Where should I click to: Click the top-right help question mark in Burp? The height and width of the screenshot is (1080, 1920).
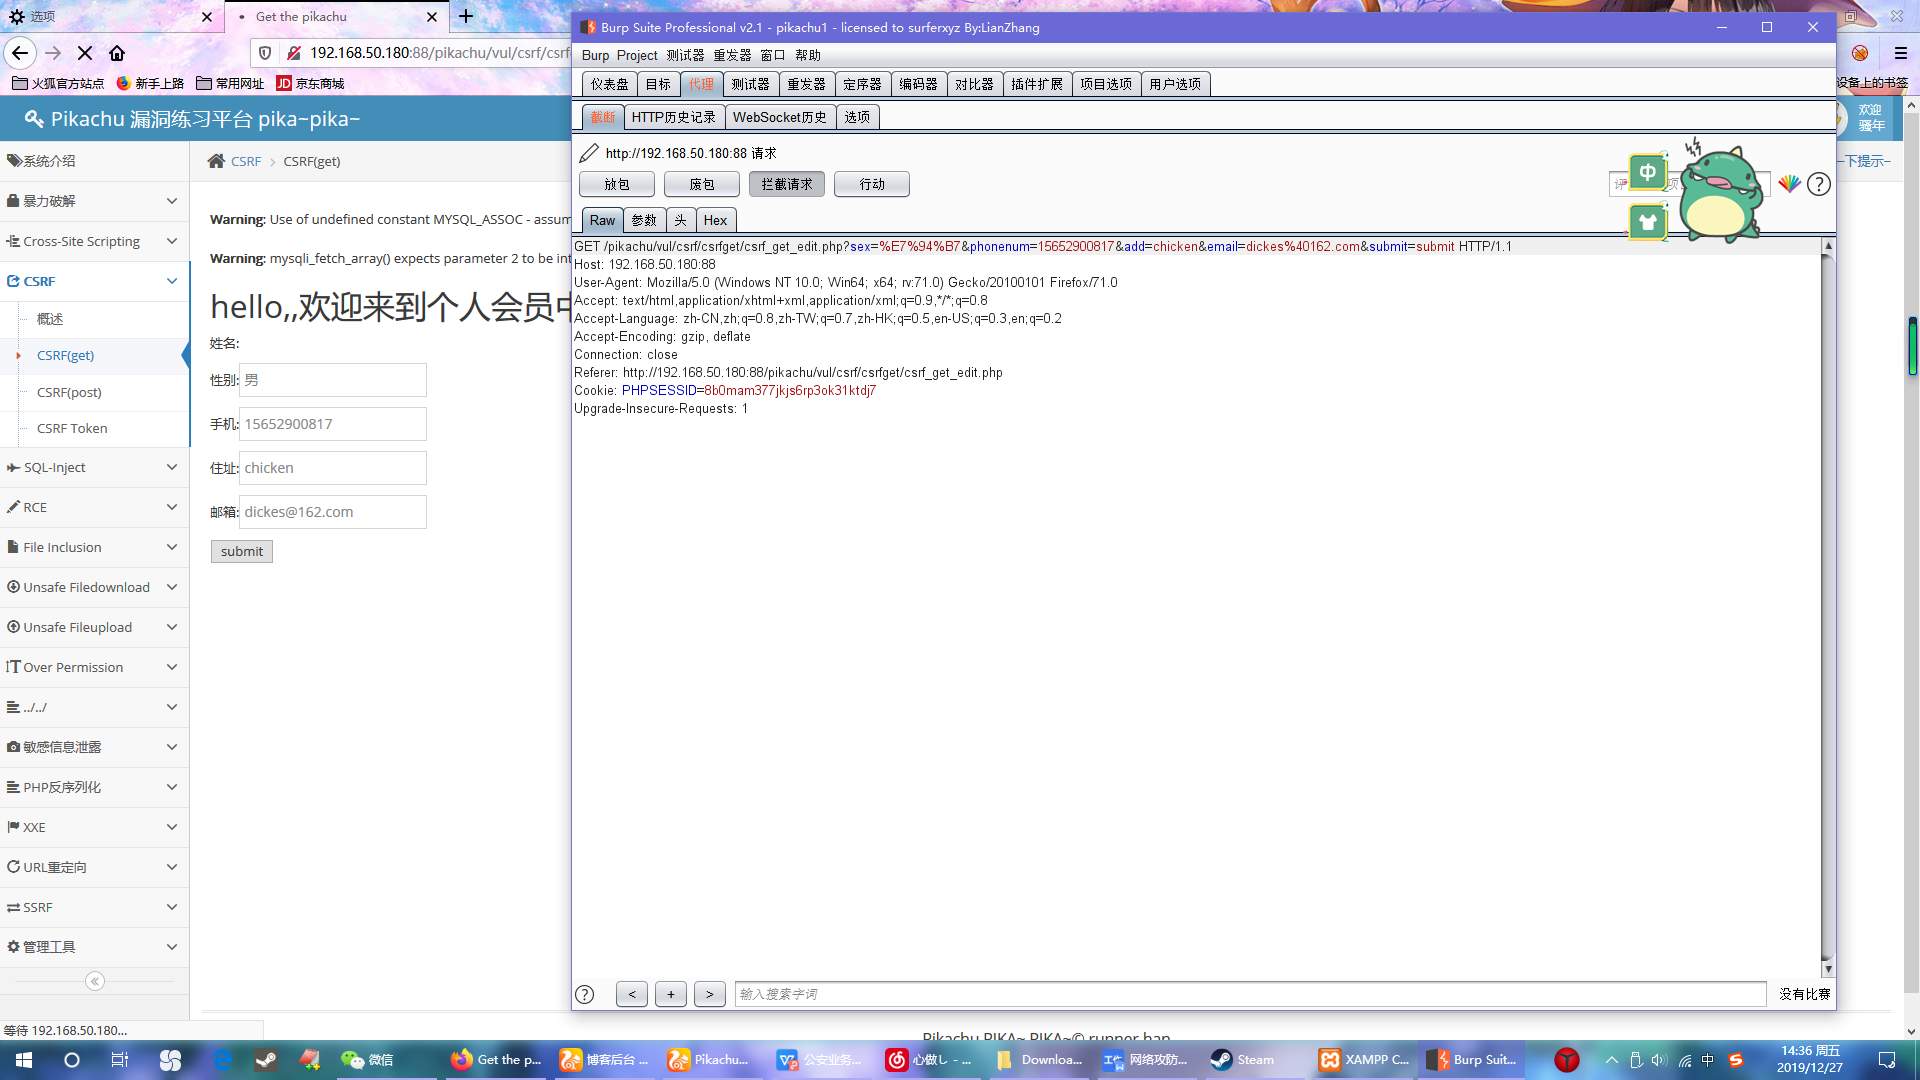point(1819,184)
